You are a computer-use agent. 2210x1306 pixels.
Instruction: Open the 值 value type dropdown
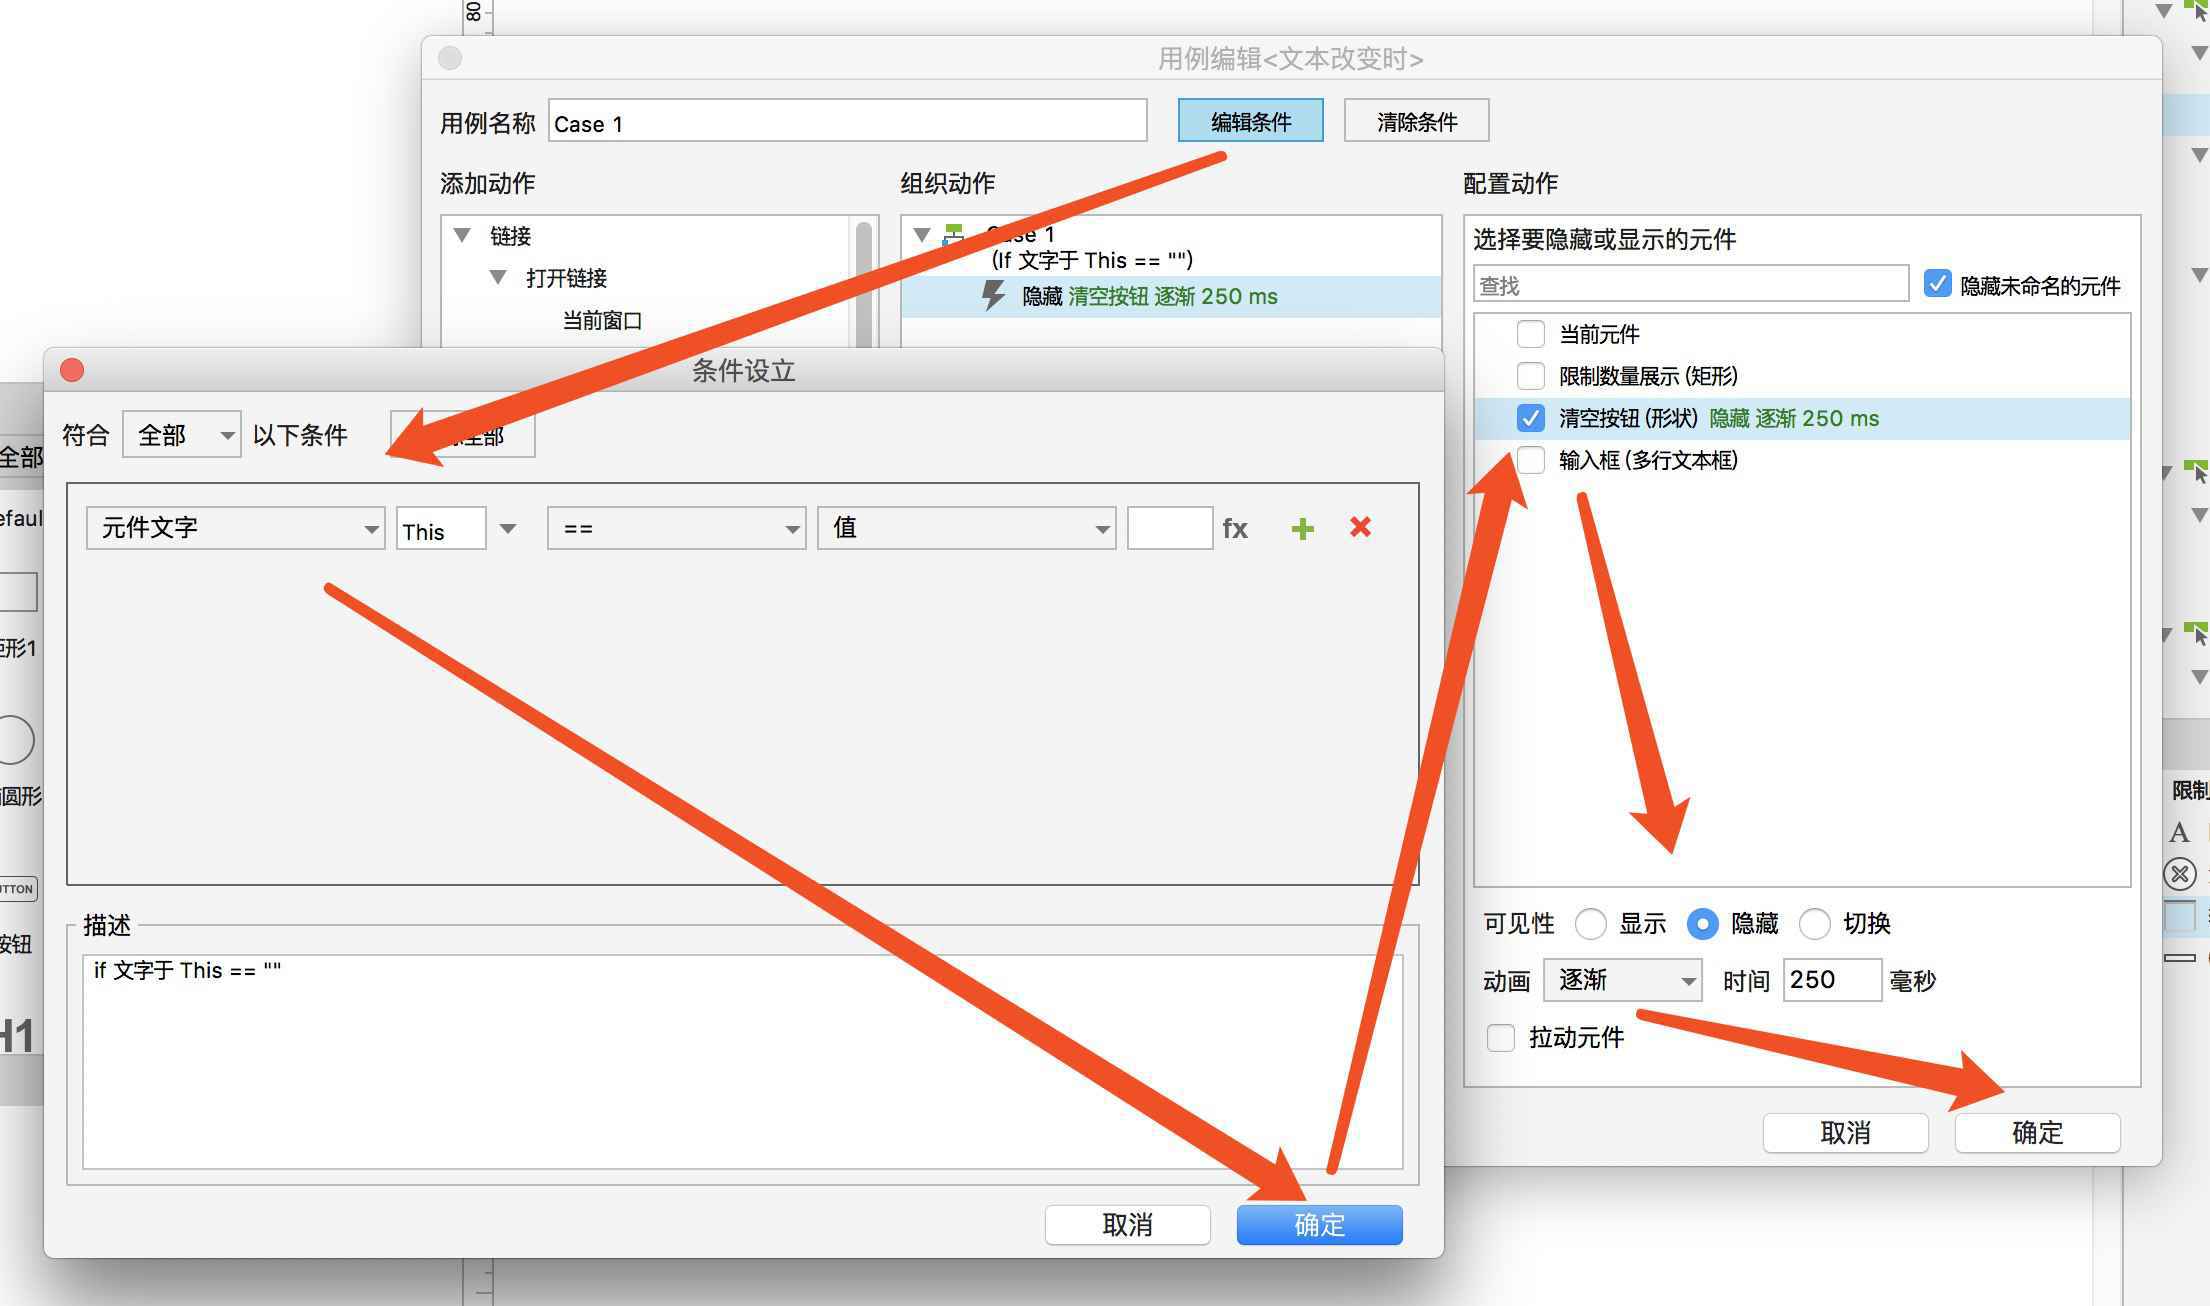coord(966,528)
